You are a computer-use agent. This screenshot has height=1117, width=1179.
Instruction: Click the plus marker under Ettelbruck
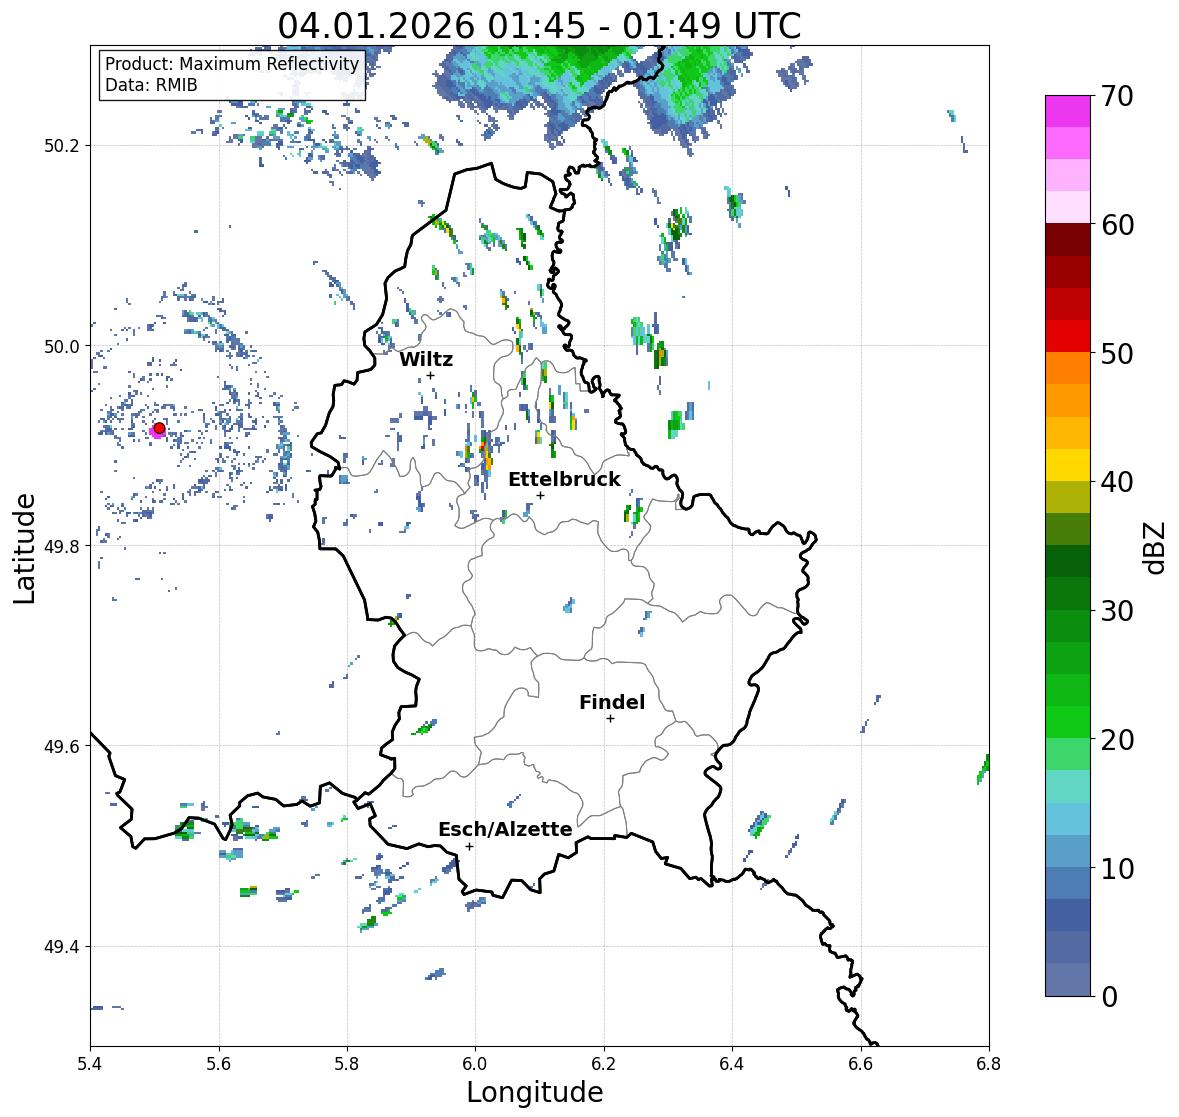540,495
